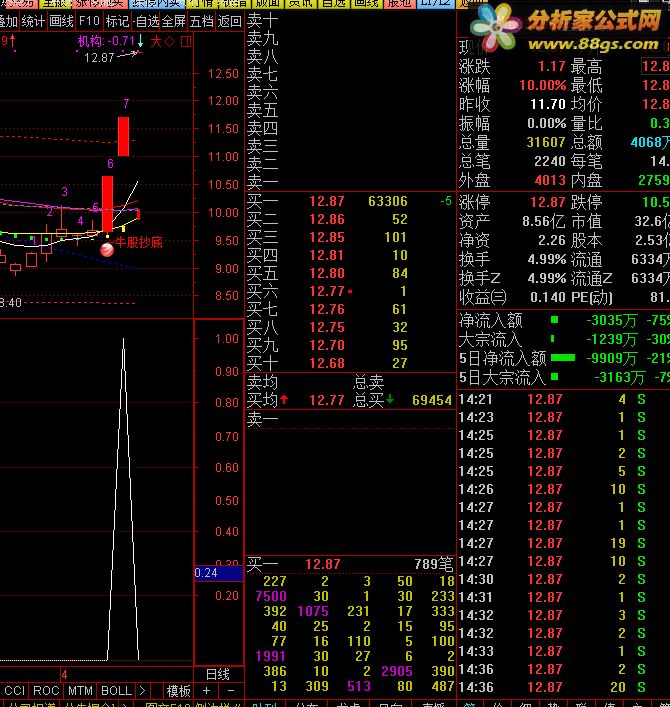The width and height of the screenshot is (670, 707).
Task: Switch indicator to ROC
Action: (46, 691)
